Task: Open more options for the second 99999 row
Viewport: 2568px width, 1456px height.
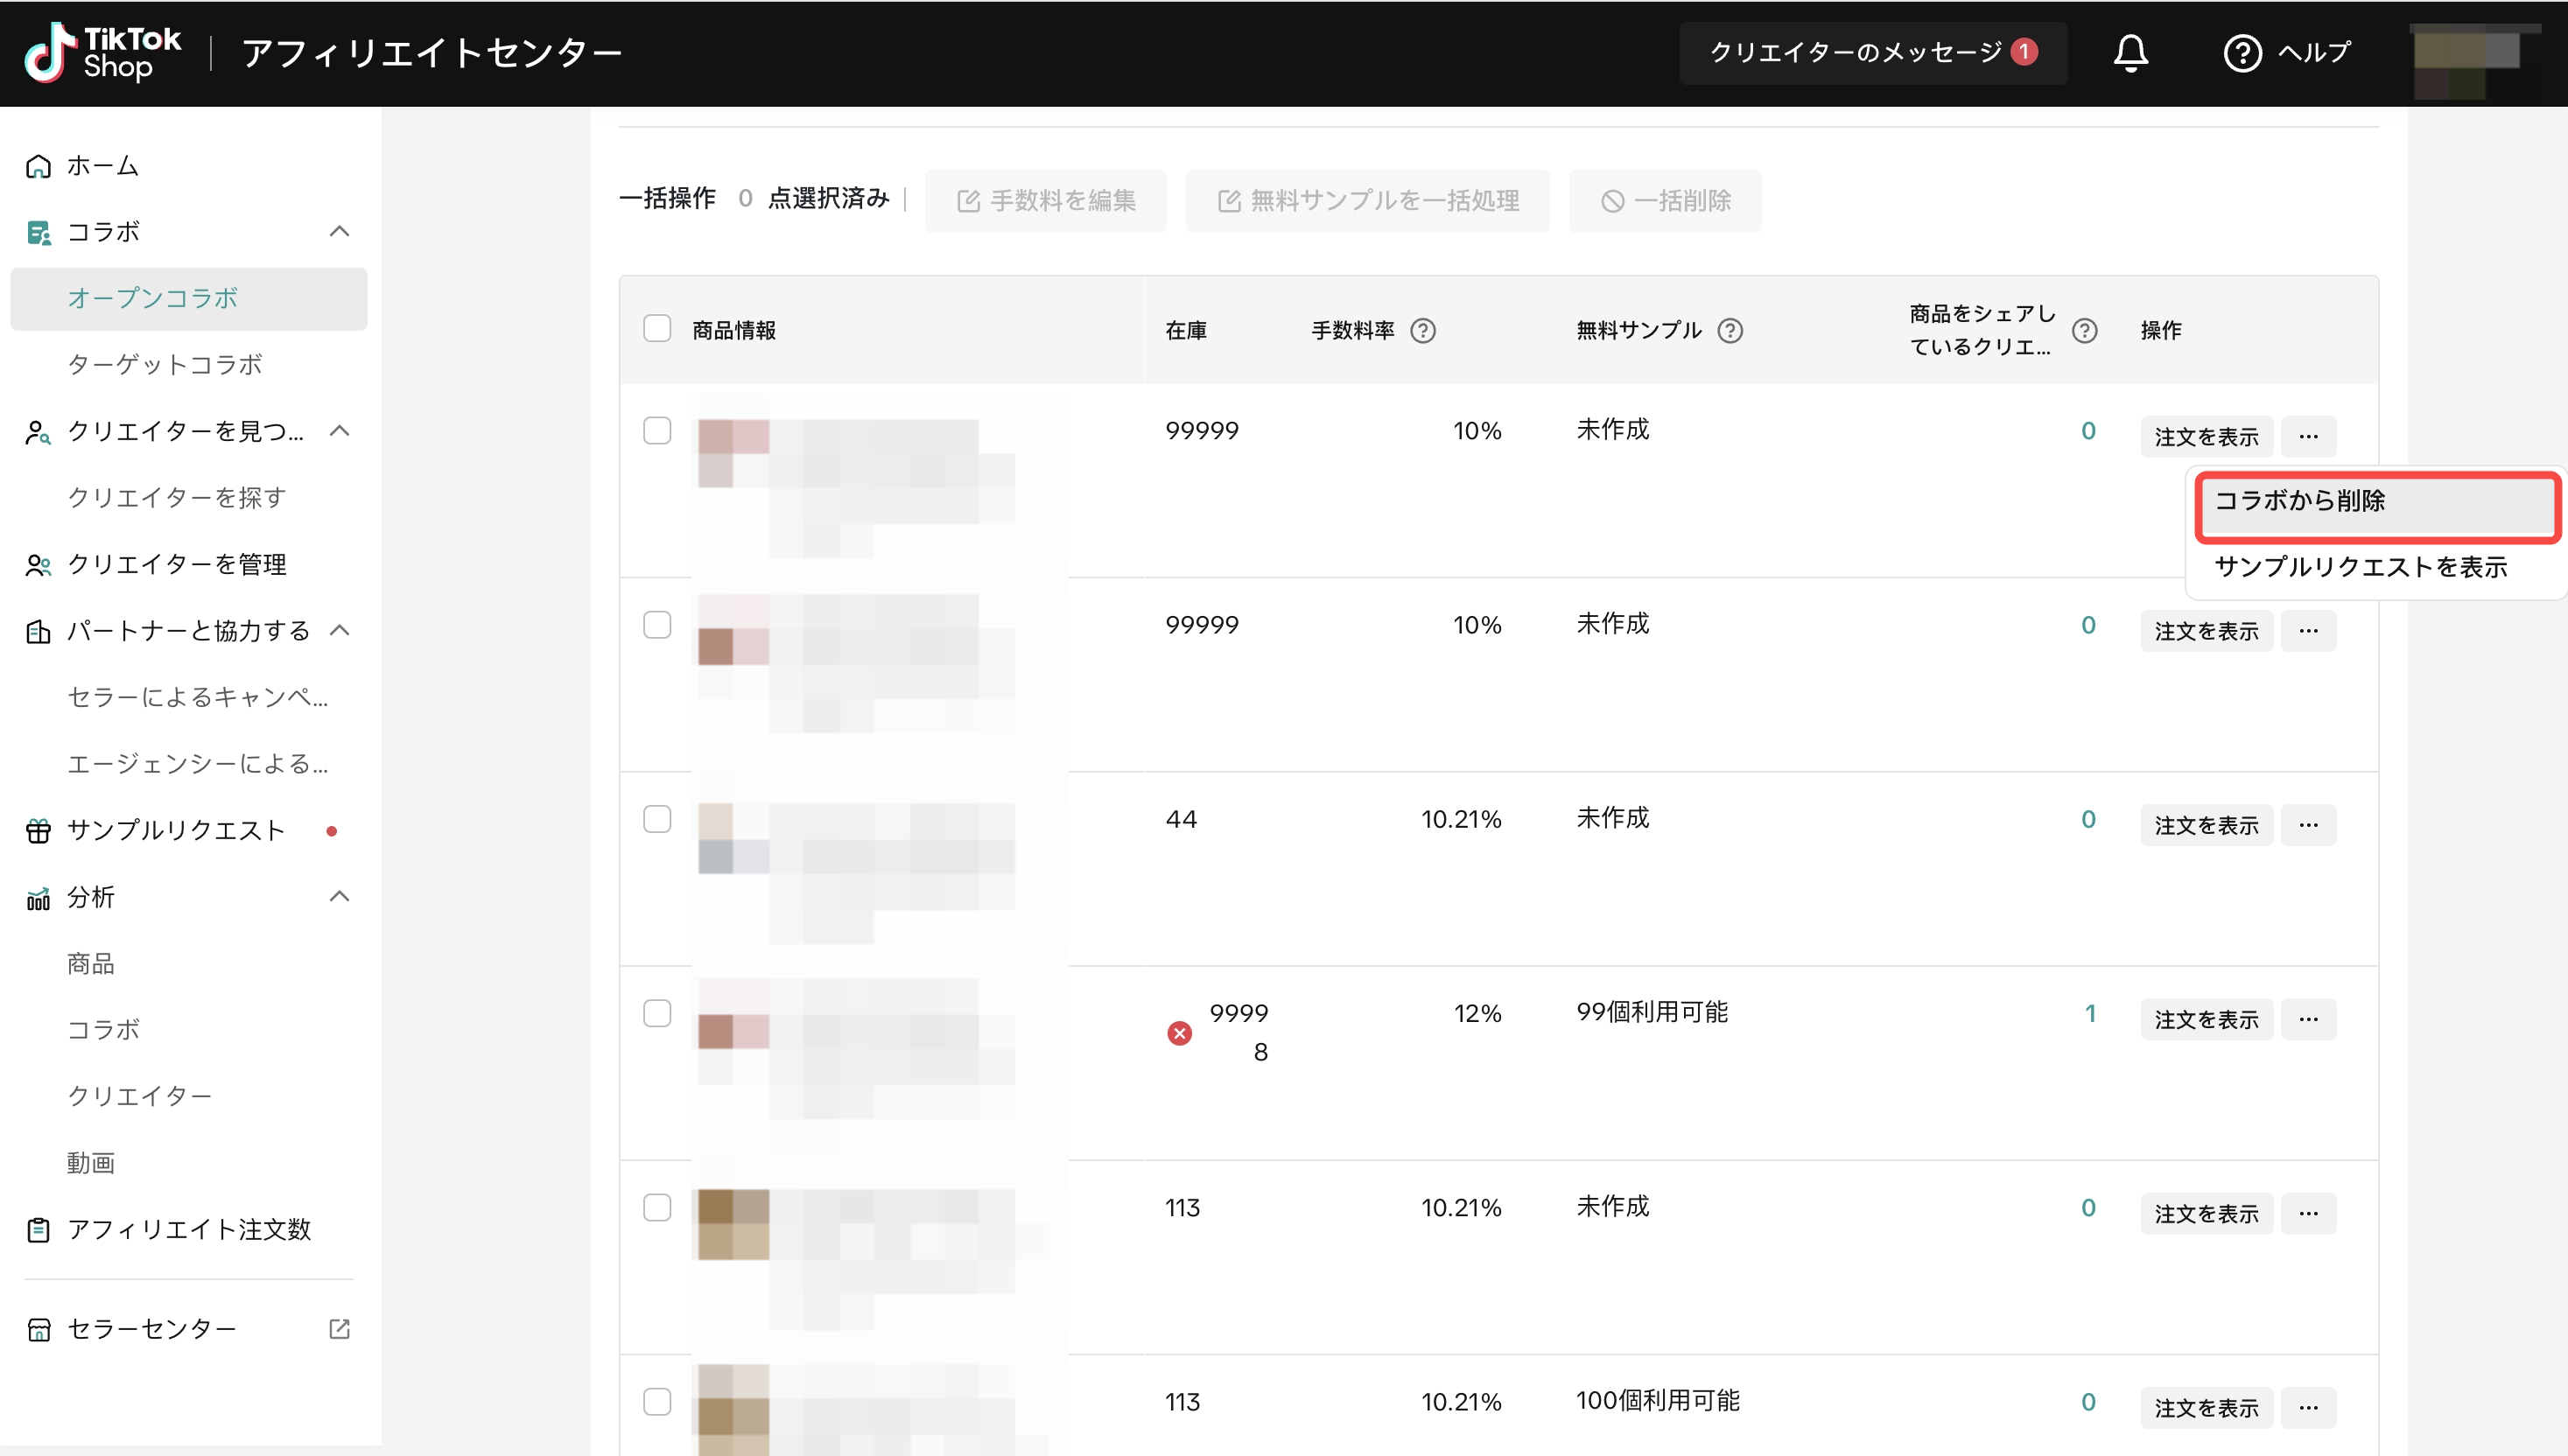Action: pyautogui.click(x=2308, y=630)
